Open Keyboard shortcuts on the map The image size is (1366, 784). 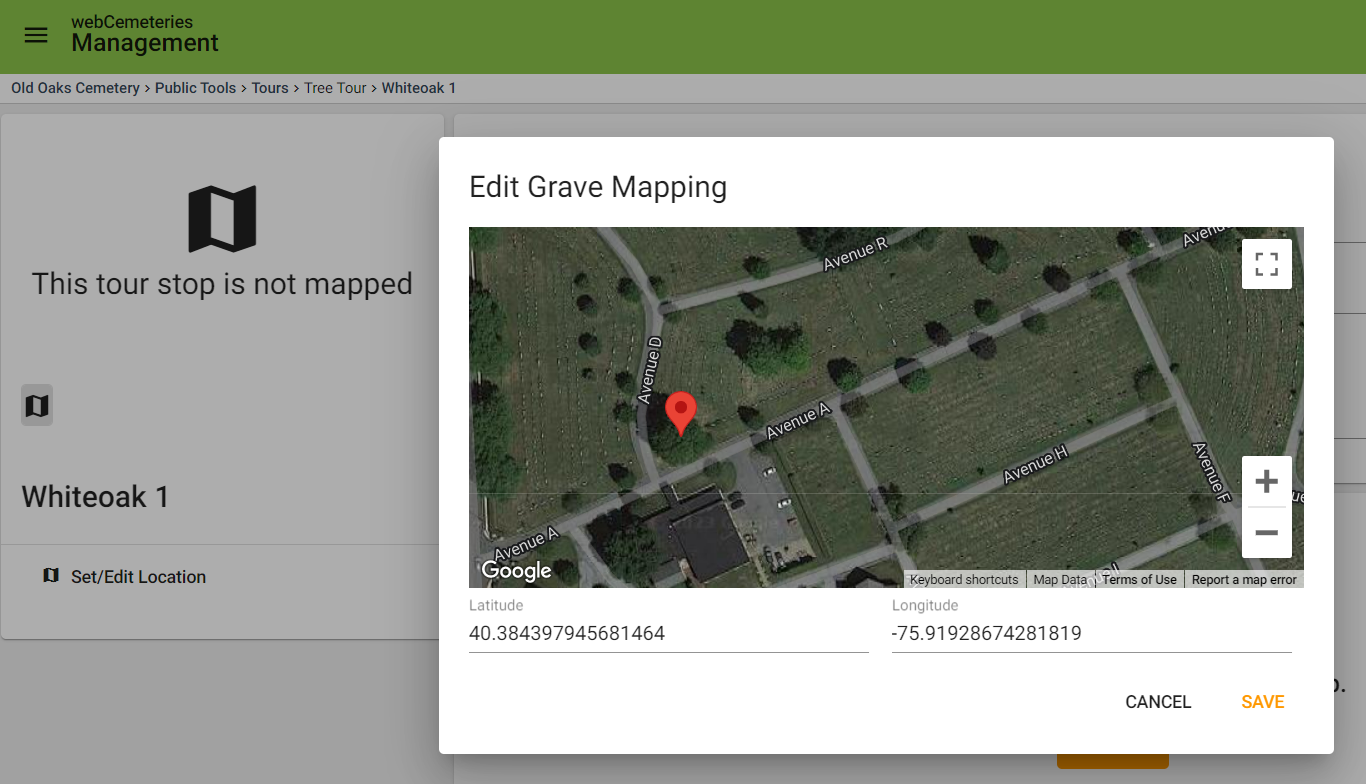(x=964, y=579)
